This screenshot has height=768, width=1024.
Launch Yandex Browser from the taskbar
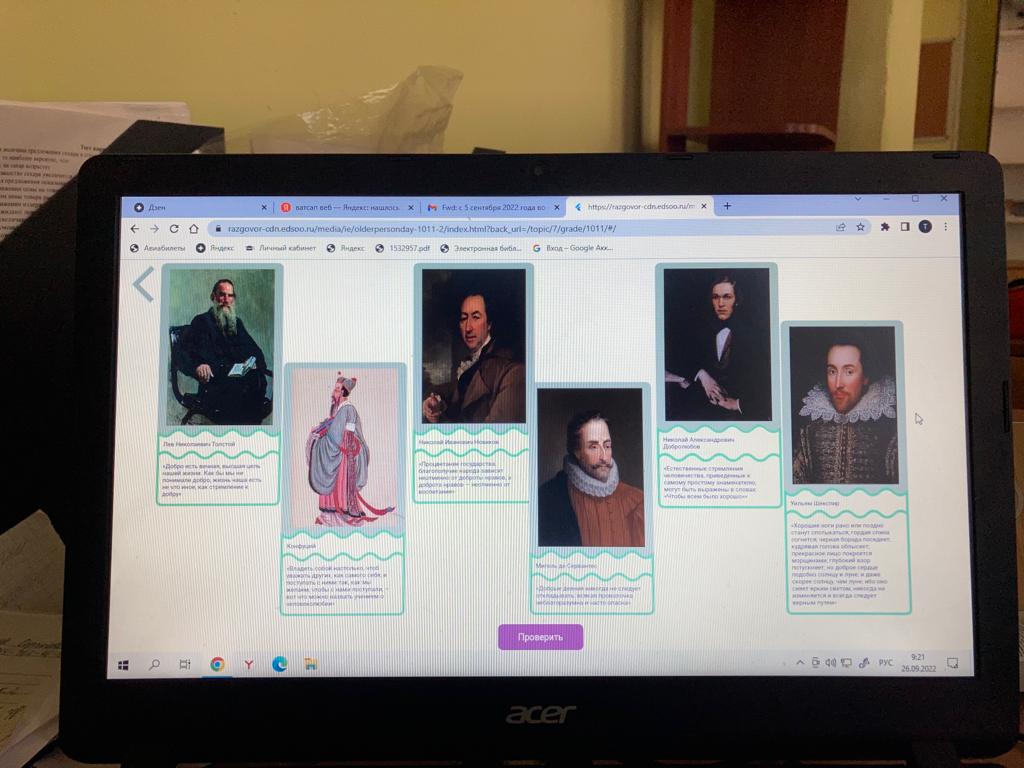click(x=249, y=665)
